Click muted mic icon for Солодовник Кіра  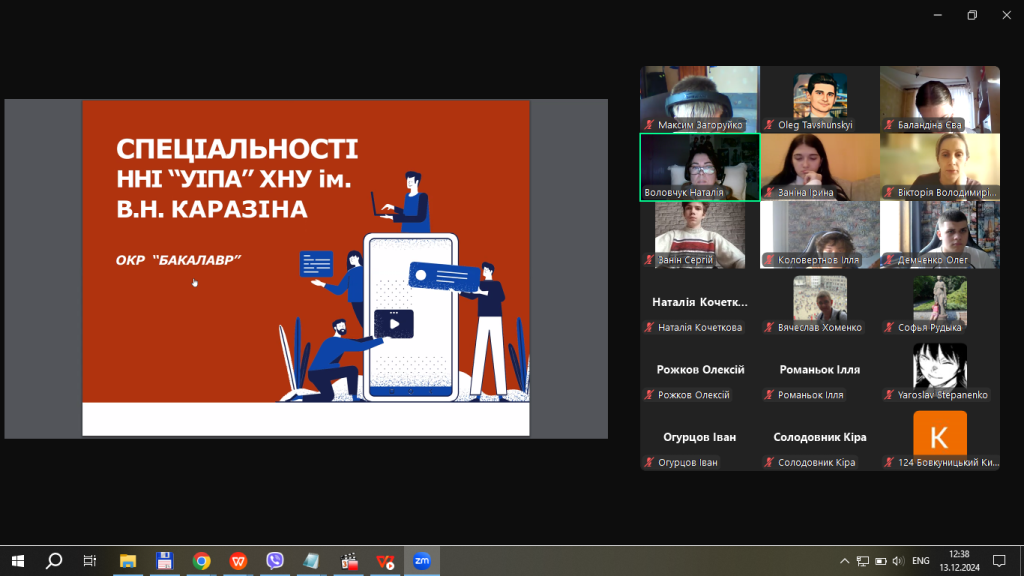pos(769,462)
